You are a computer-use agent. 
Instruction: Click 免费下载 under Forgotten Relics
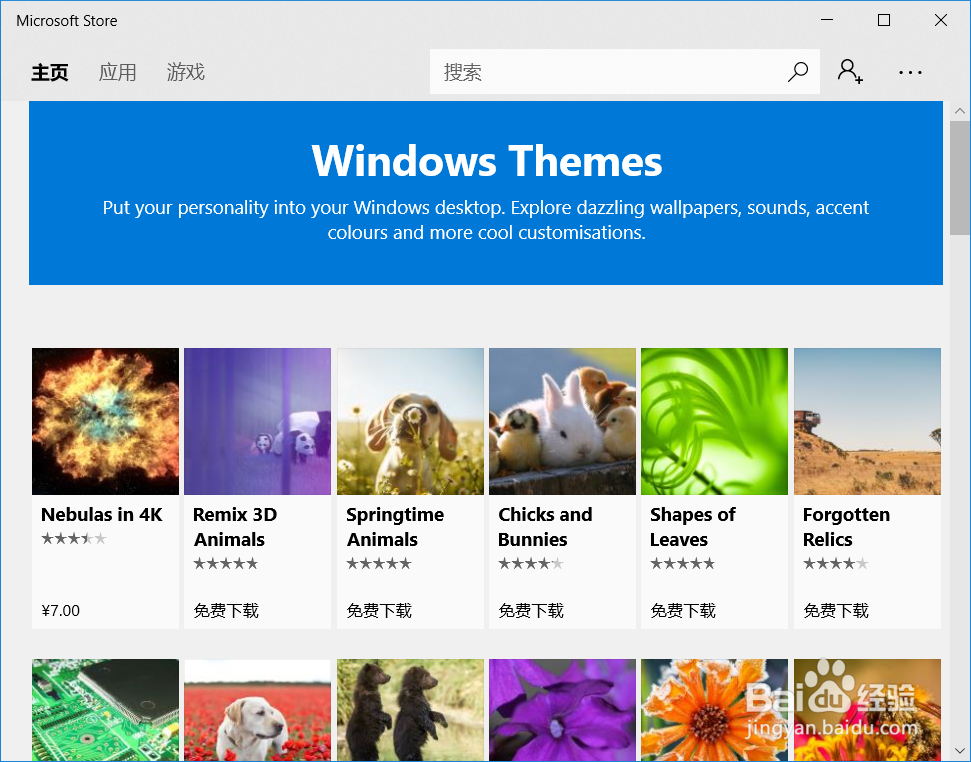click(x=836, y=611)
